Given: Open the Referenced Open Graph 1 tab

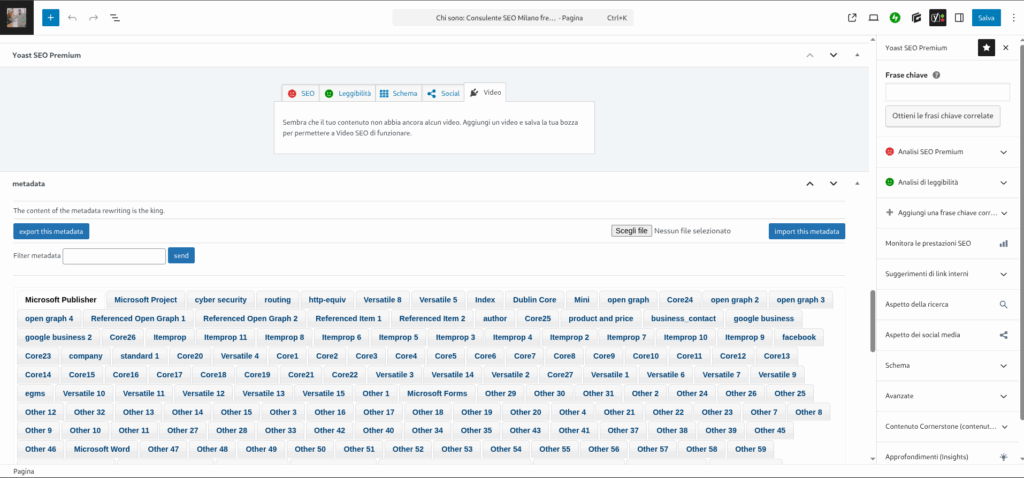Looking at the screenshot, I should tap(138, 319).
